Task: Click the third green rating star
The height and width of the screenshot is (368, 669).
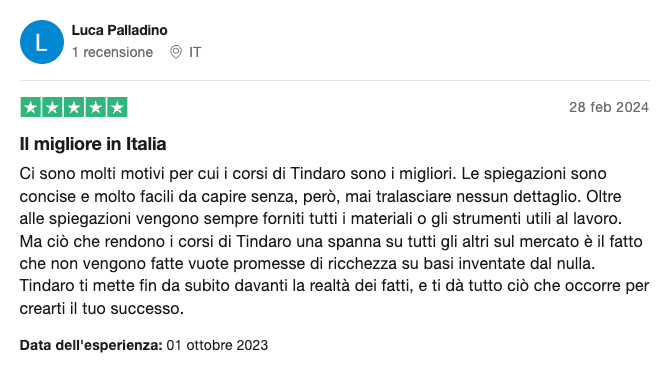Action: tap(74, 107)
